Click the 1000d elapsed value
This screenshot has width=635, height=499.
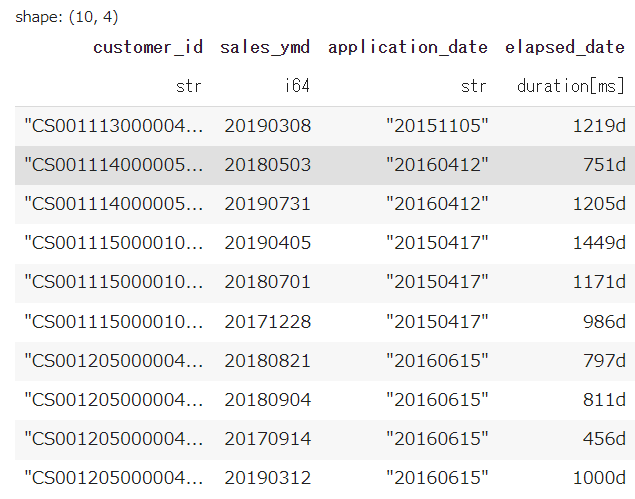599,478
